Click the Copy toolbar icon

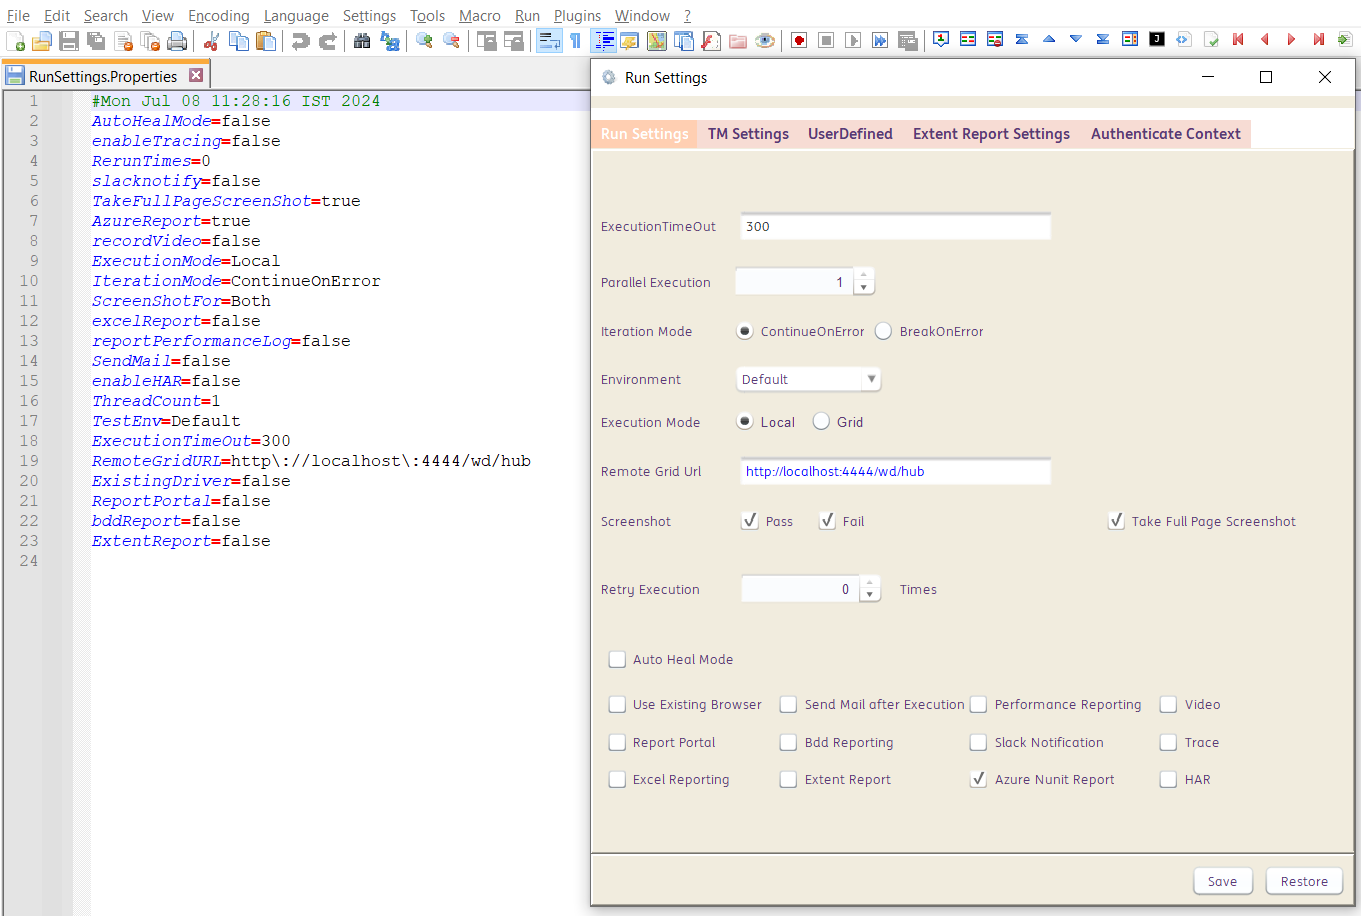(239, 41)
